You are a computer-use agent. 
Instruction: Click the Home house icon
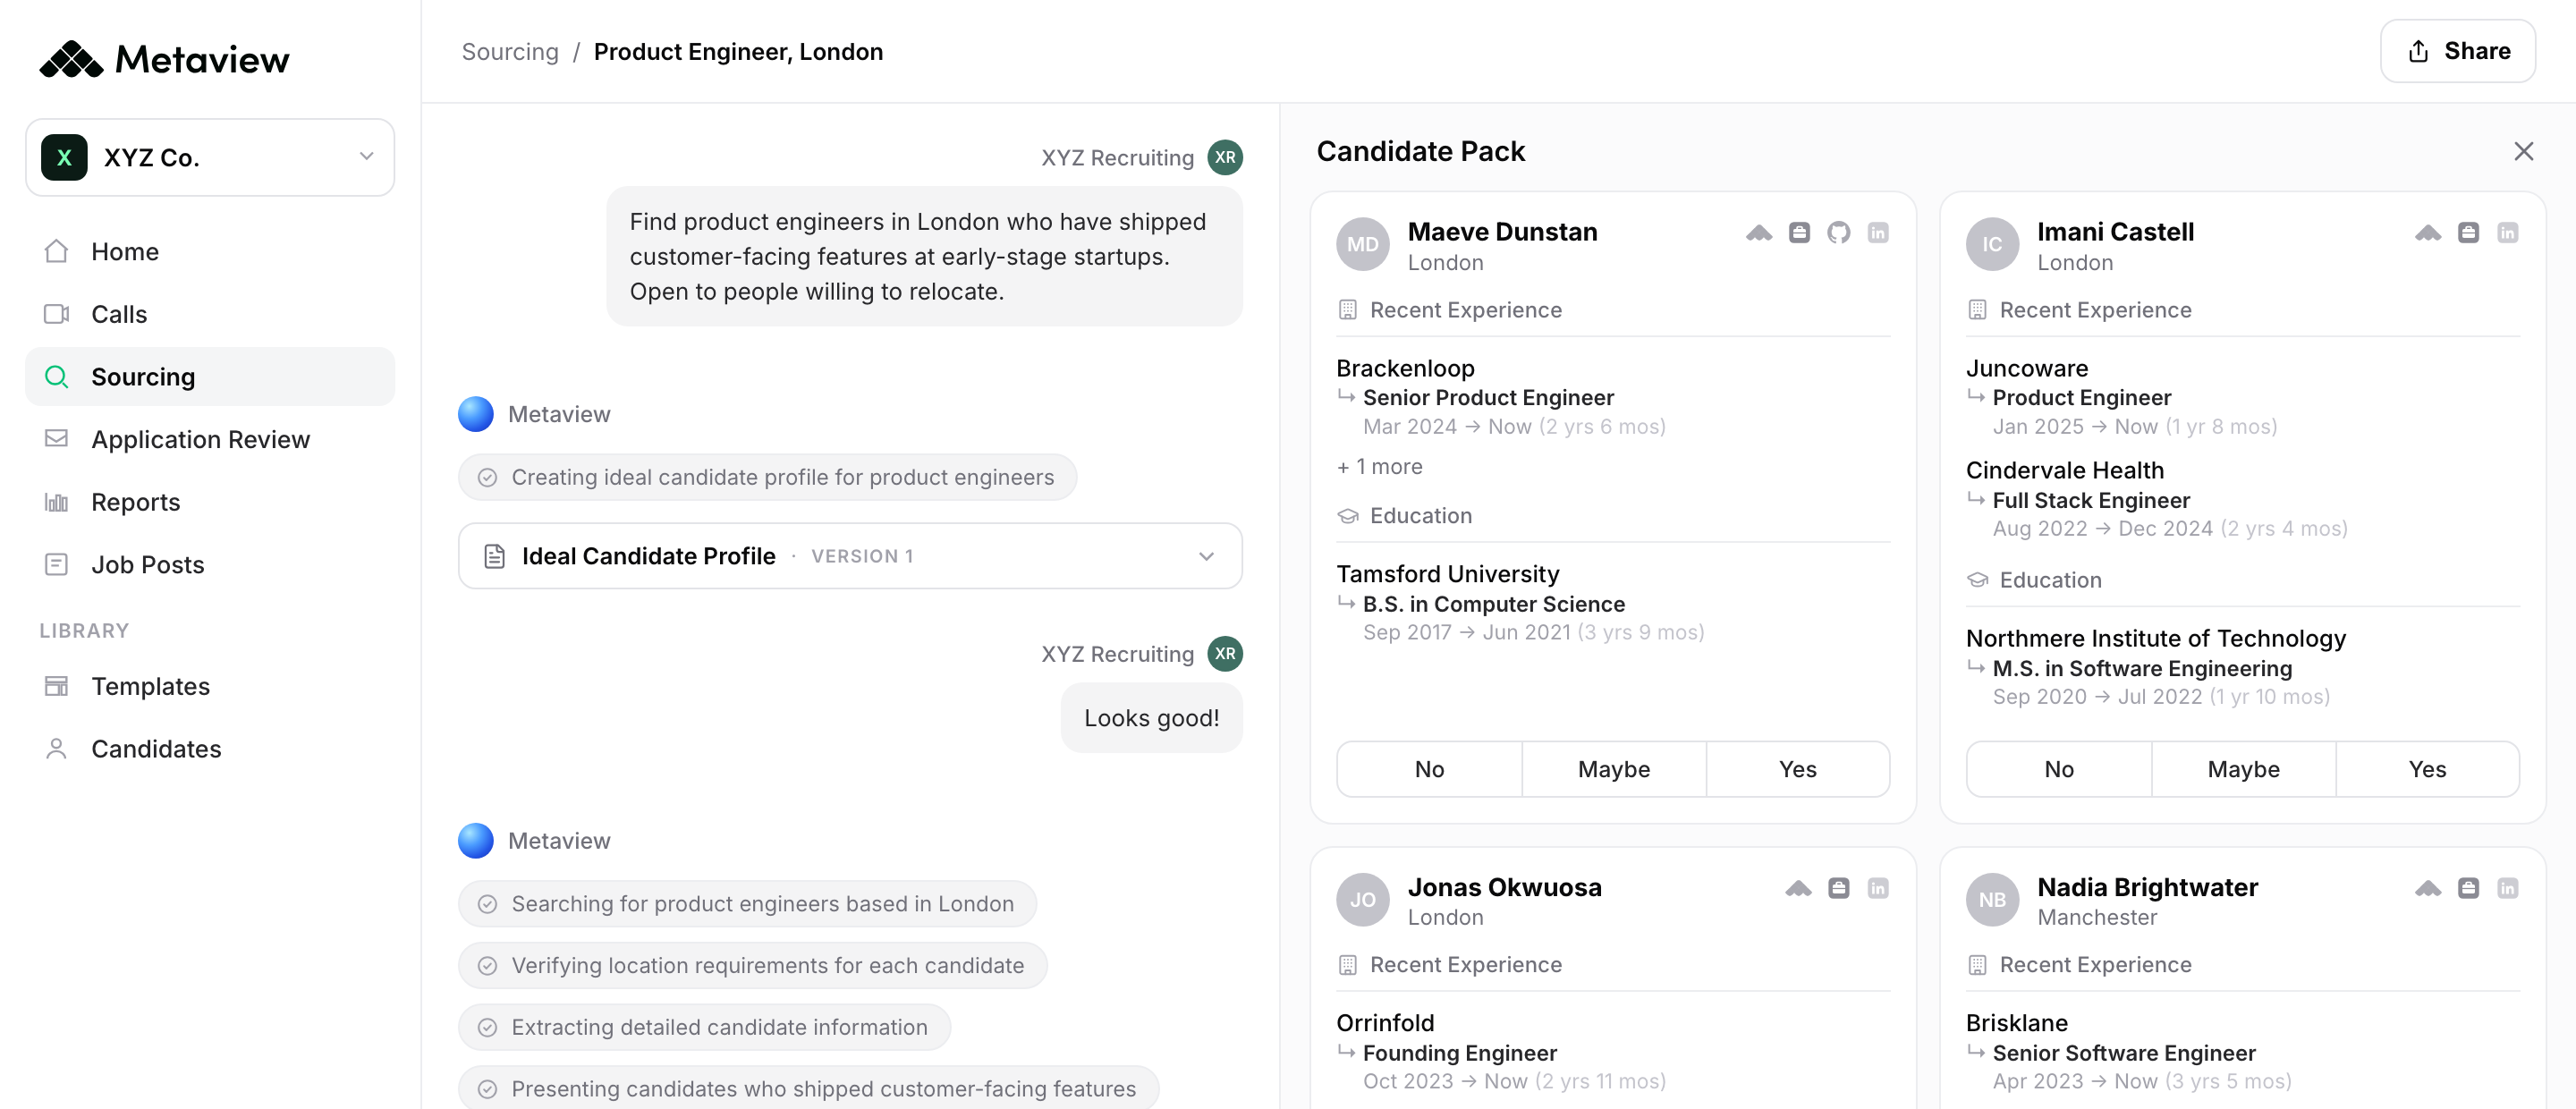[57, 251]
